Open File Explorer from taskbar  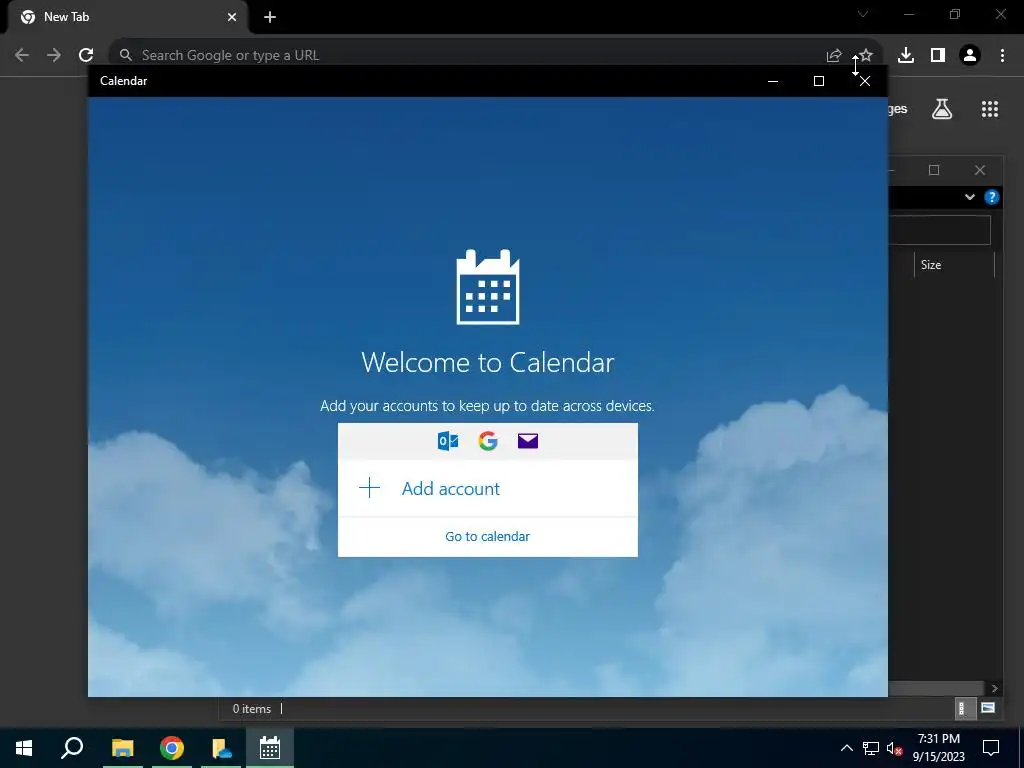point(123,748)
